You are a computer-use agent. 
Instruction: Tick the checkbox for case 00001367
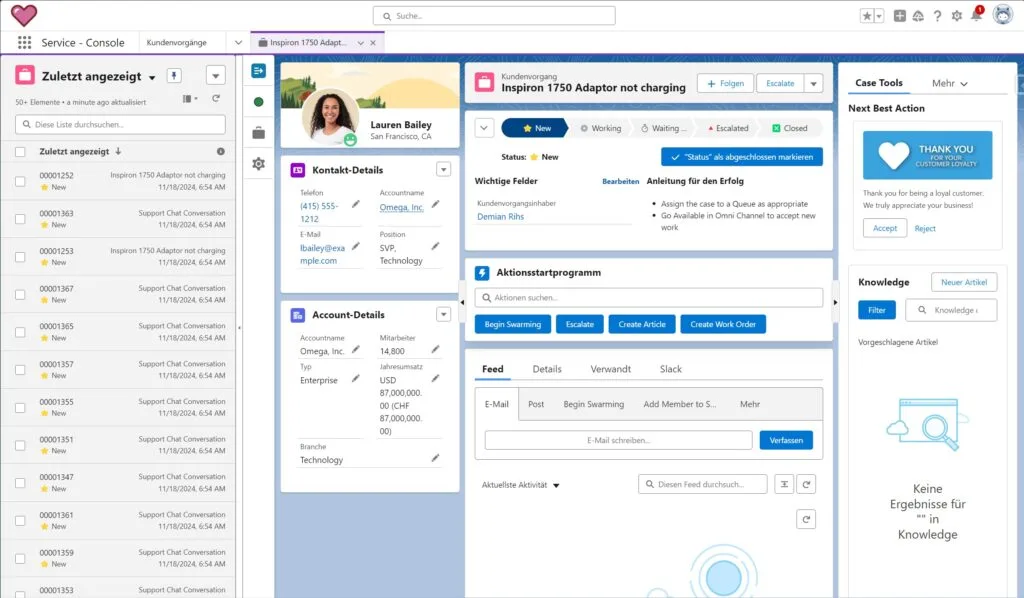pyautogui.click(x=20, y=294)
